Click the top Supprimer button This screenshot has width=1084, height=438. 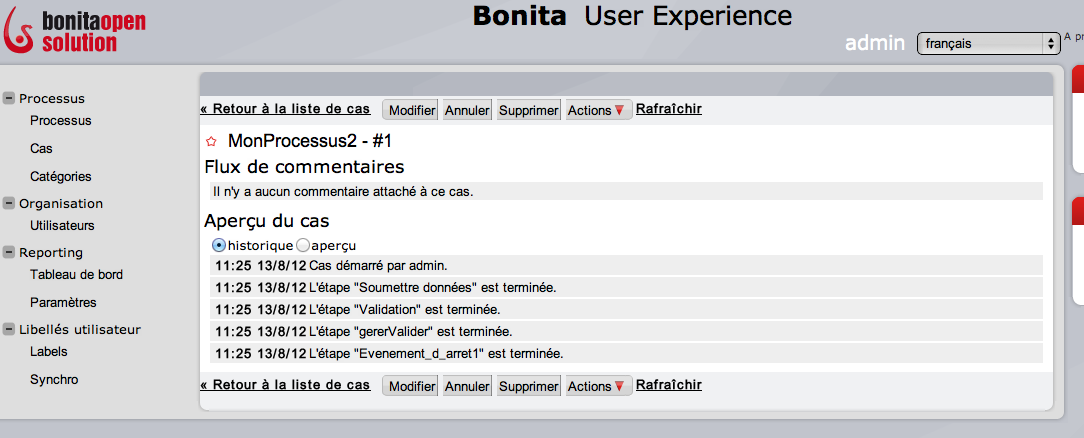tap(528, 110)
